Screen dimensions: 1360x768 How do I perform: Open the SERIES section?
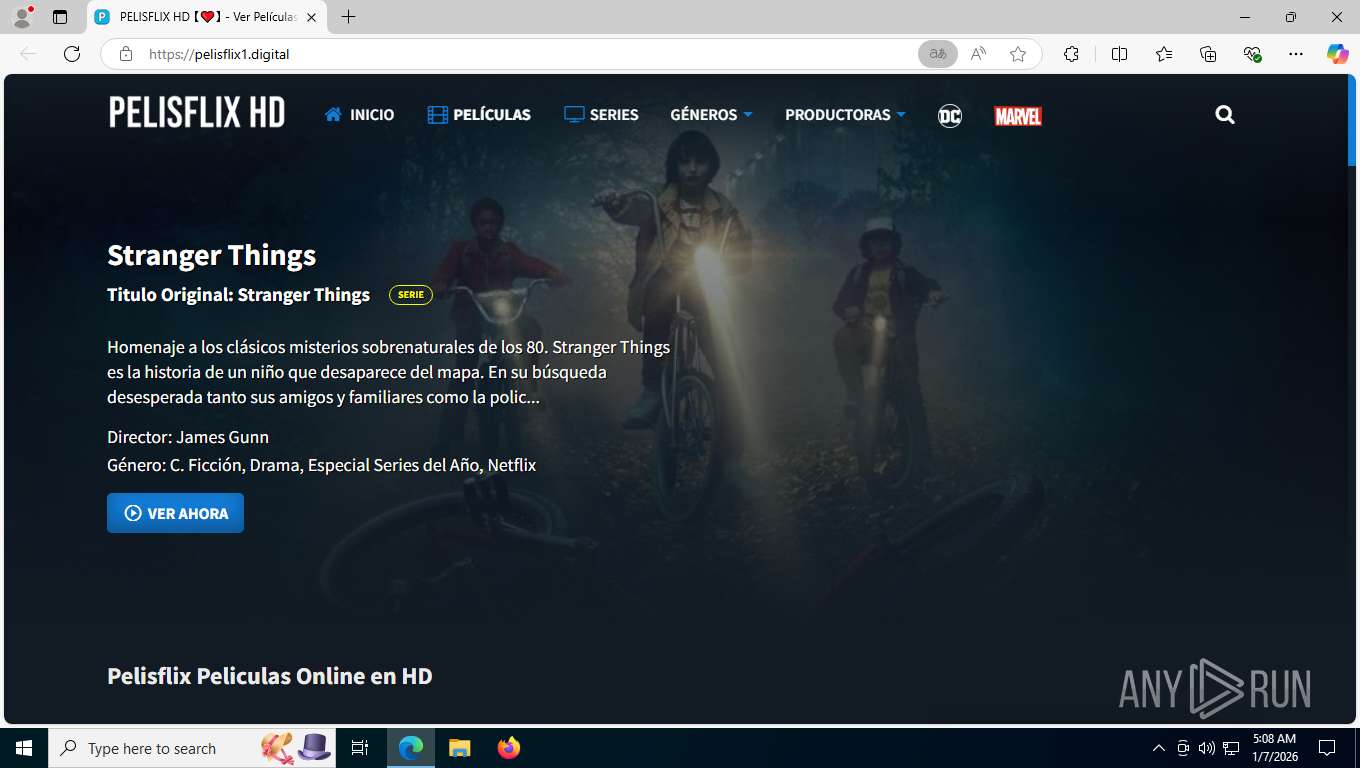[x=601, y=115]
